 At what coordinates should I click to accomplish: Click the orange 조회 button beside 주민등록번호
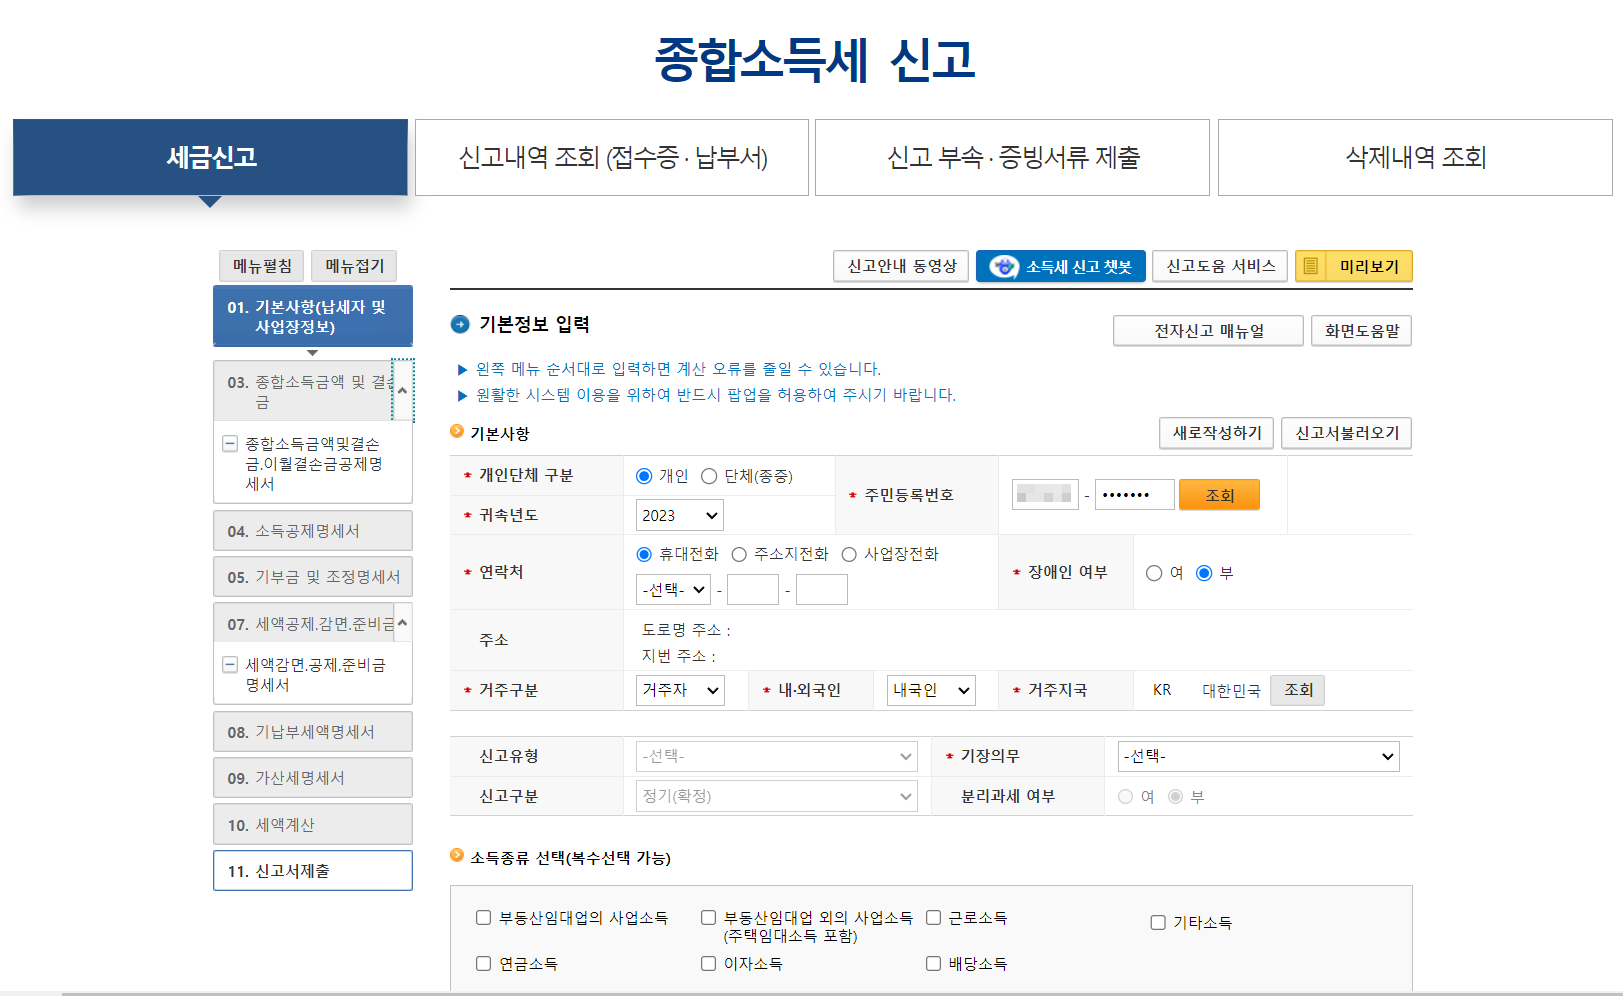click(x=1219, y=494)
